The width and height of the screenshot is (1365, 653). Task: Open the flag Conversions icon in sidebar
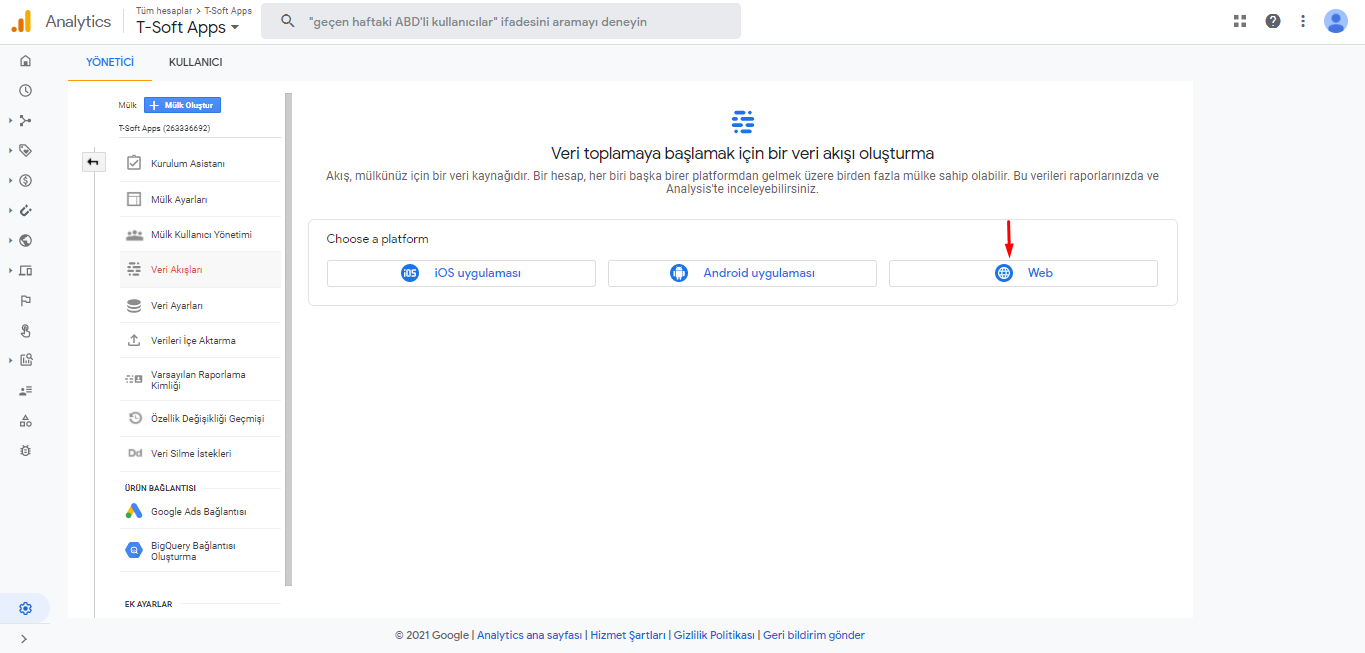tap(25, 300)
